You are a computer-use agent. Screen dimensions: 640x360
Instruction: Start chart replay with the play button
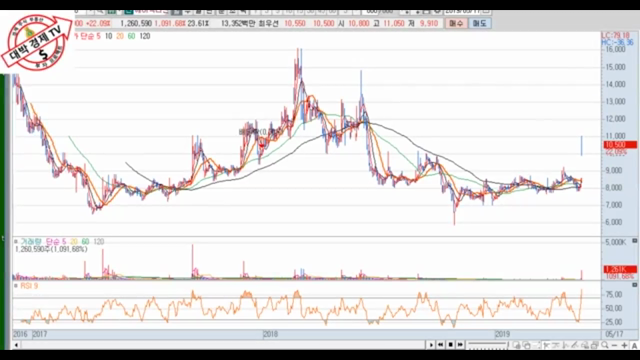click(x=431, y=345)
